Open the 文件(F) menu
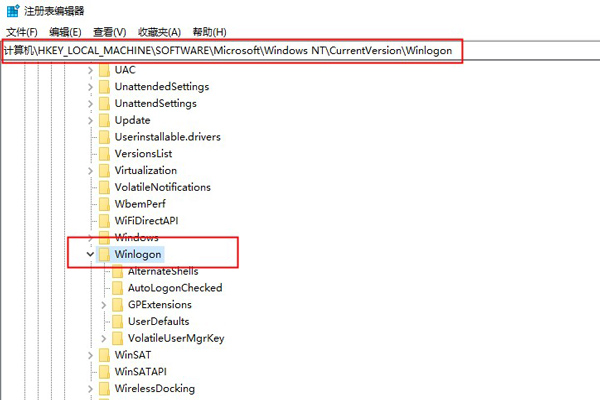Screen dimensions: 600x400 pyautogui.click(x=22, y=32)
